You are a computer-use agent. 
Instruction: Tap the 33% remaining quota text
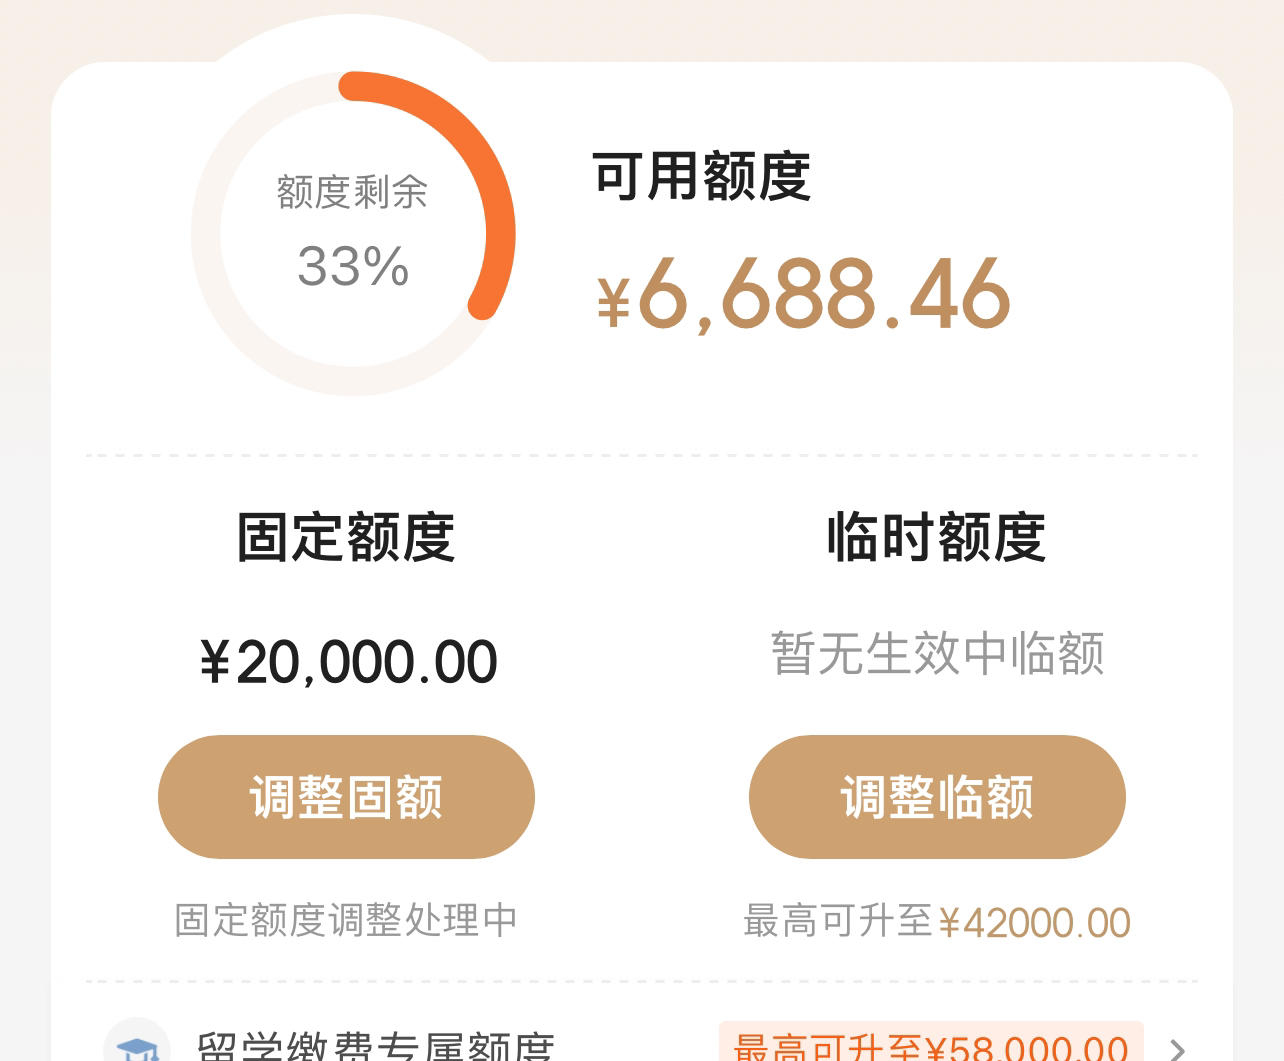(353, 267)
